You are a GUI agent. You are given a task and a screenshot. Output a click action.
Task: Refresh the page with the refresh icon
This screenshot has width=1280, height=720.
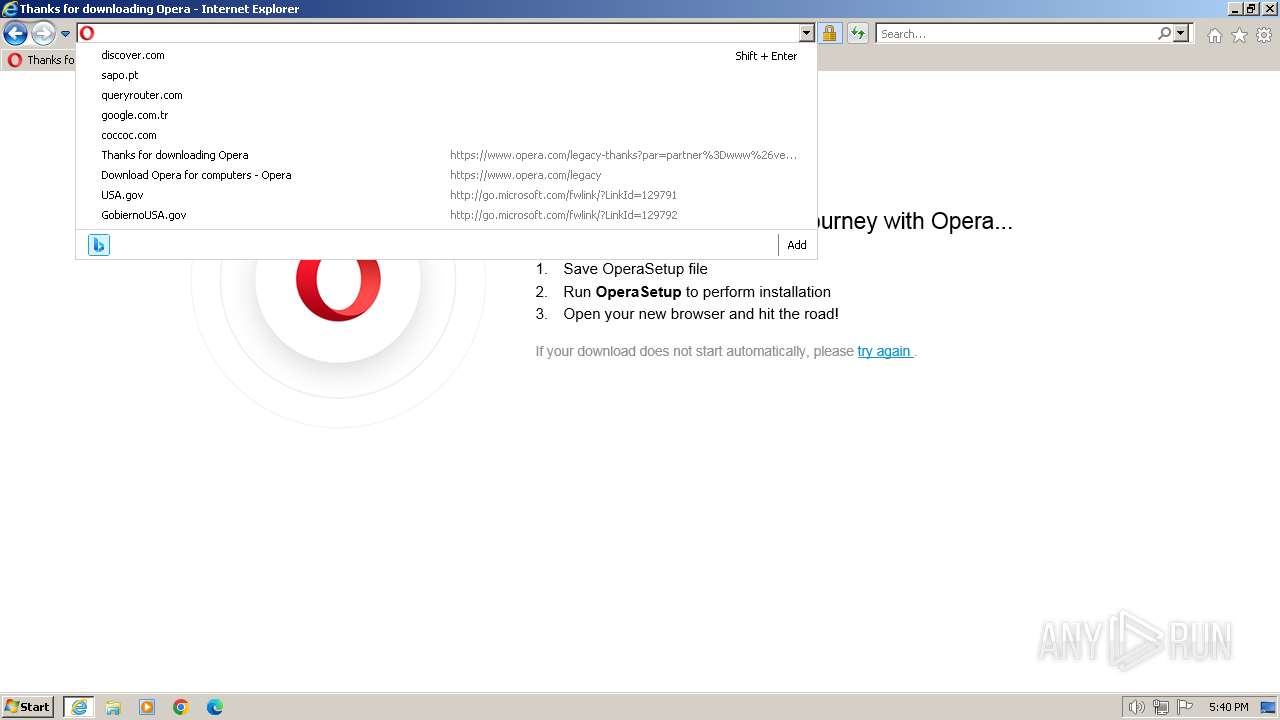tap(858, 33)
